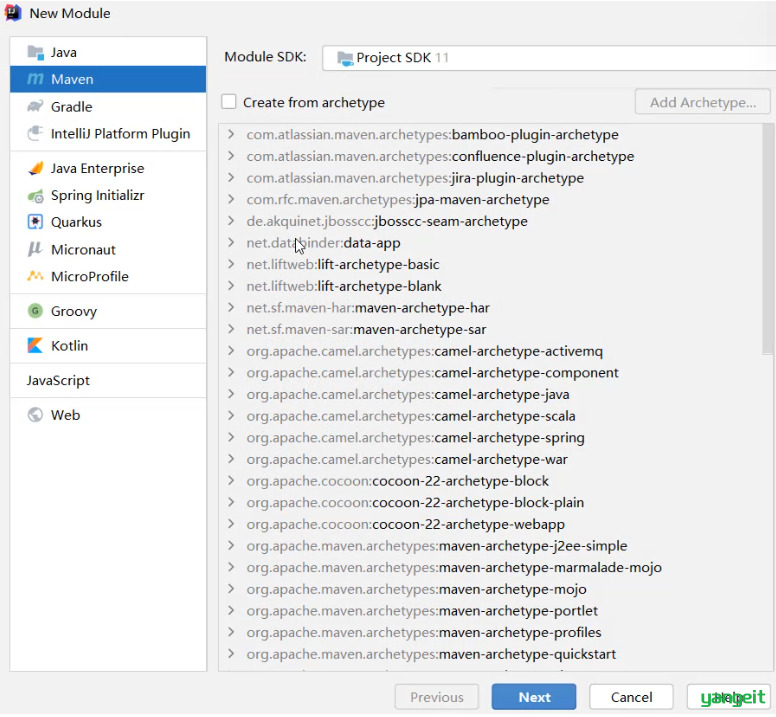
Task: Click the Project SDK folder icon
Action: 345,58
